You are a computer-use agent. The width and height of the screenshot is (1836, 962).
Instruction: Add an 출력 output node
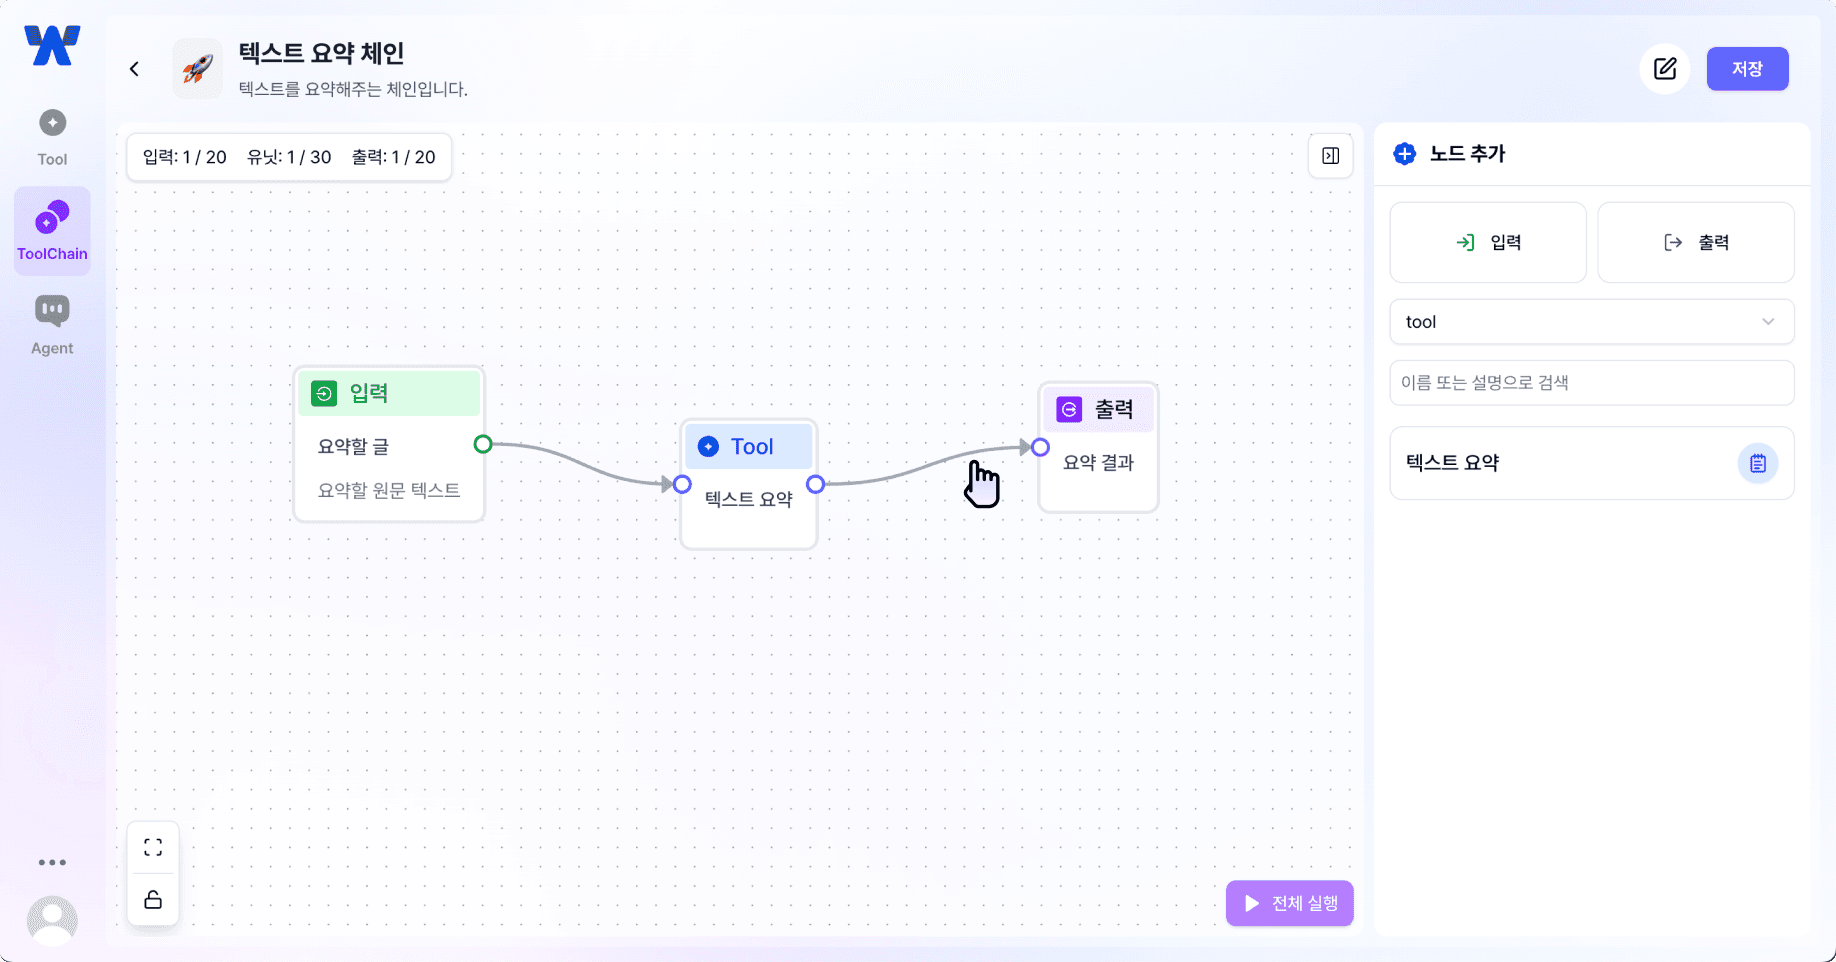pos(1695,243)
